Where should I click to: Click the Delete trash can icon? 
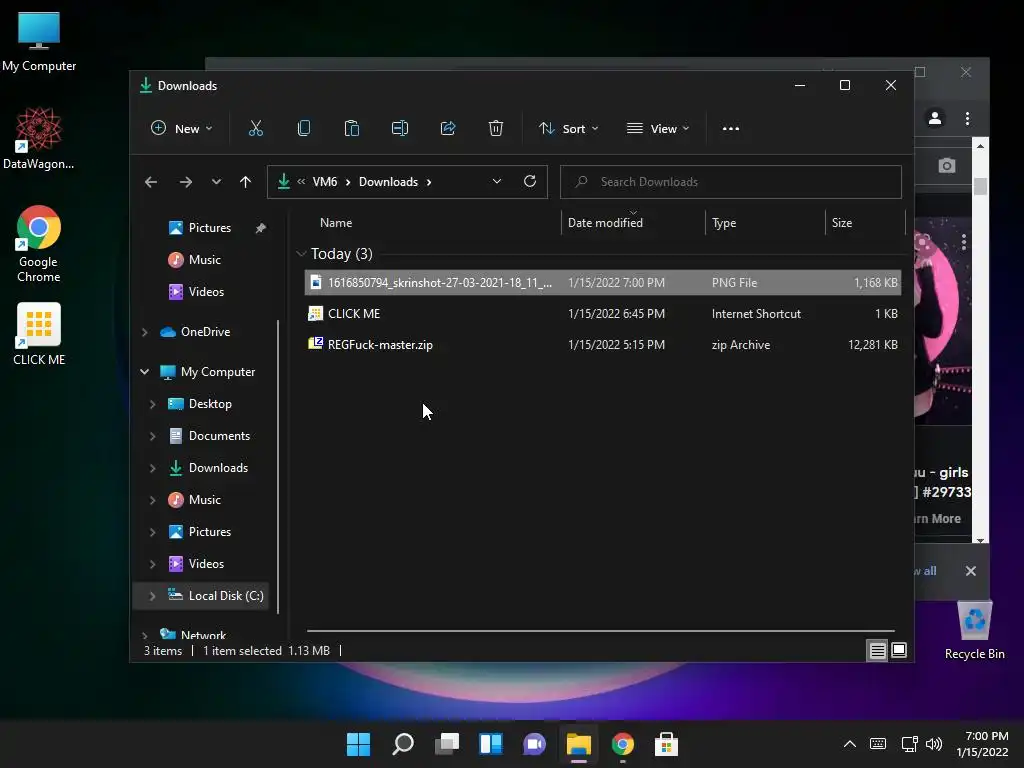496,129
